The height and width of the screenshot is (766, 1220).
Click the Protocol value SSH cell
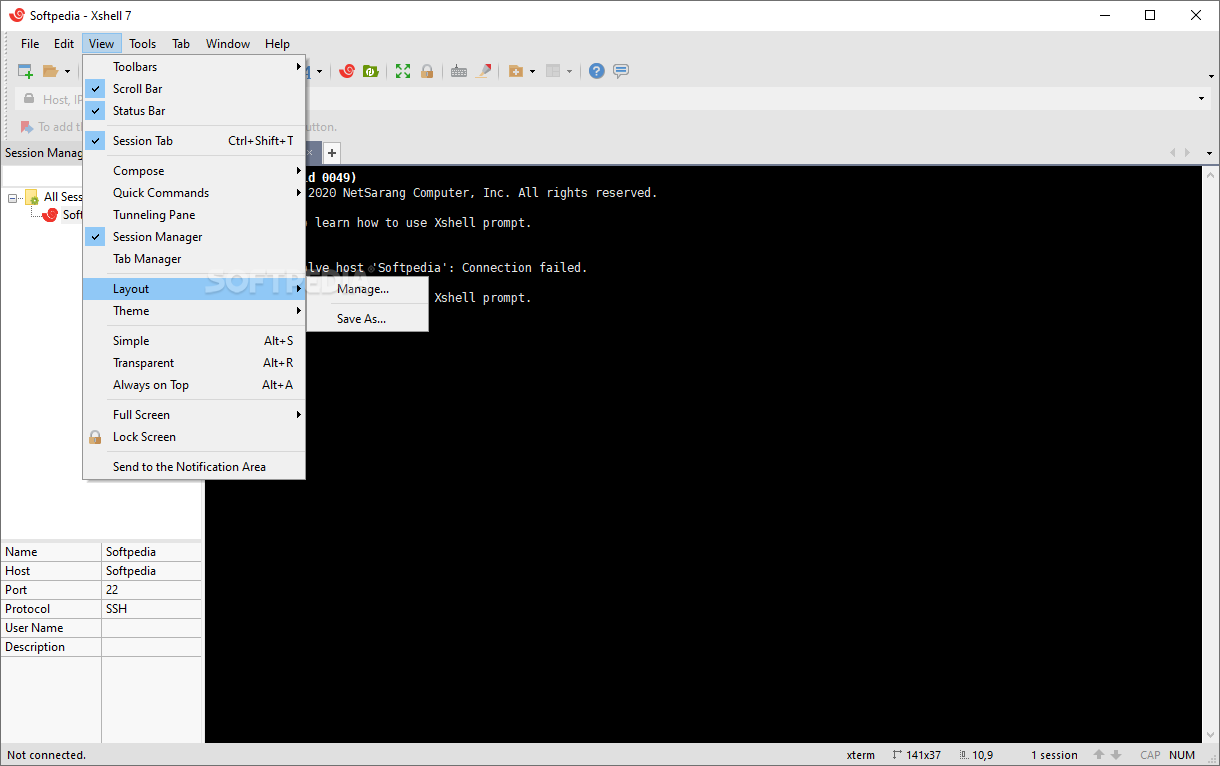[152, 609]
